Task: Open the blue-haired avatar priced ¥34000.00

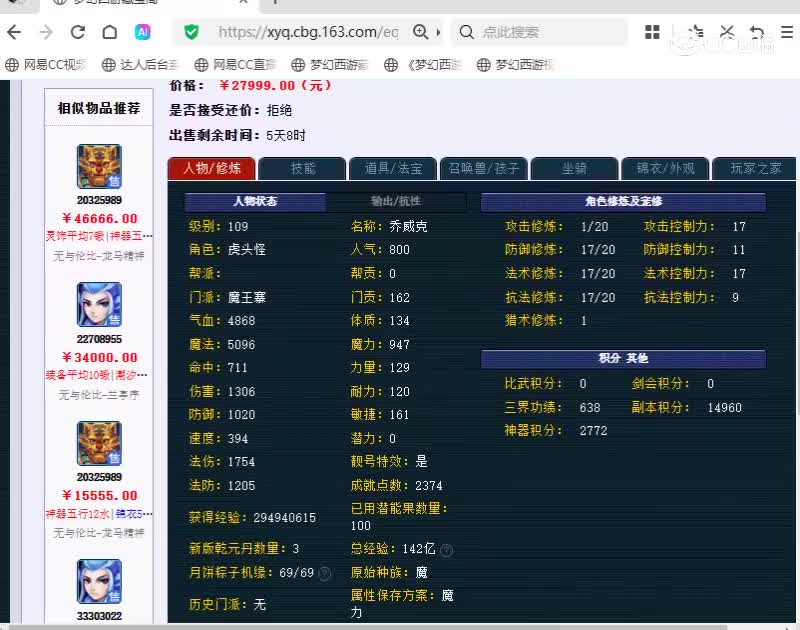Action: [x=99, y=305]
